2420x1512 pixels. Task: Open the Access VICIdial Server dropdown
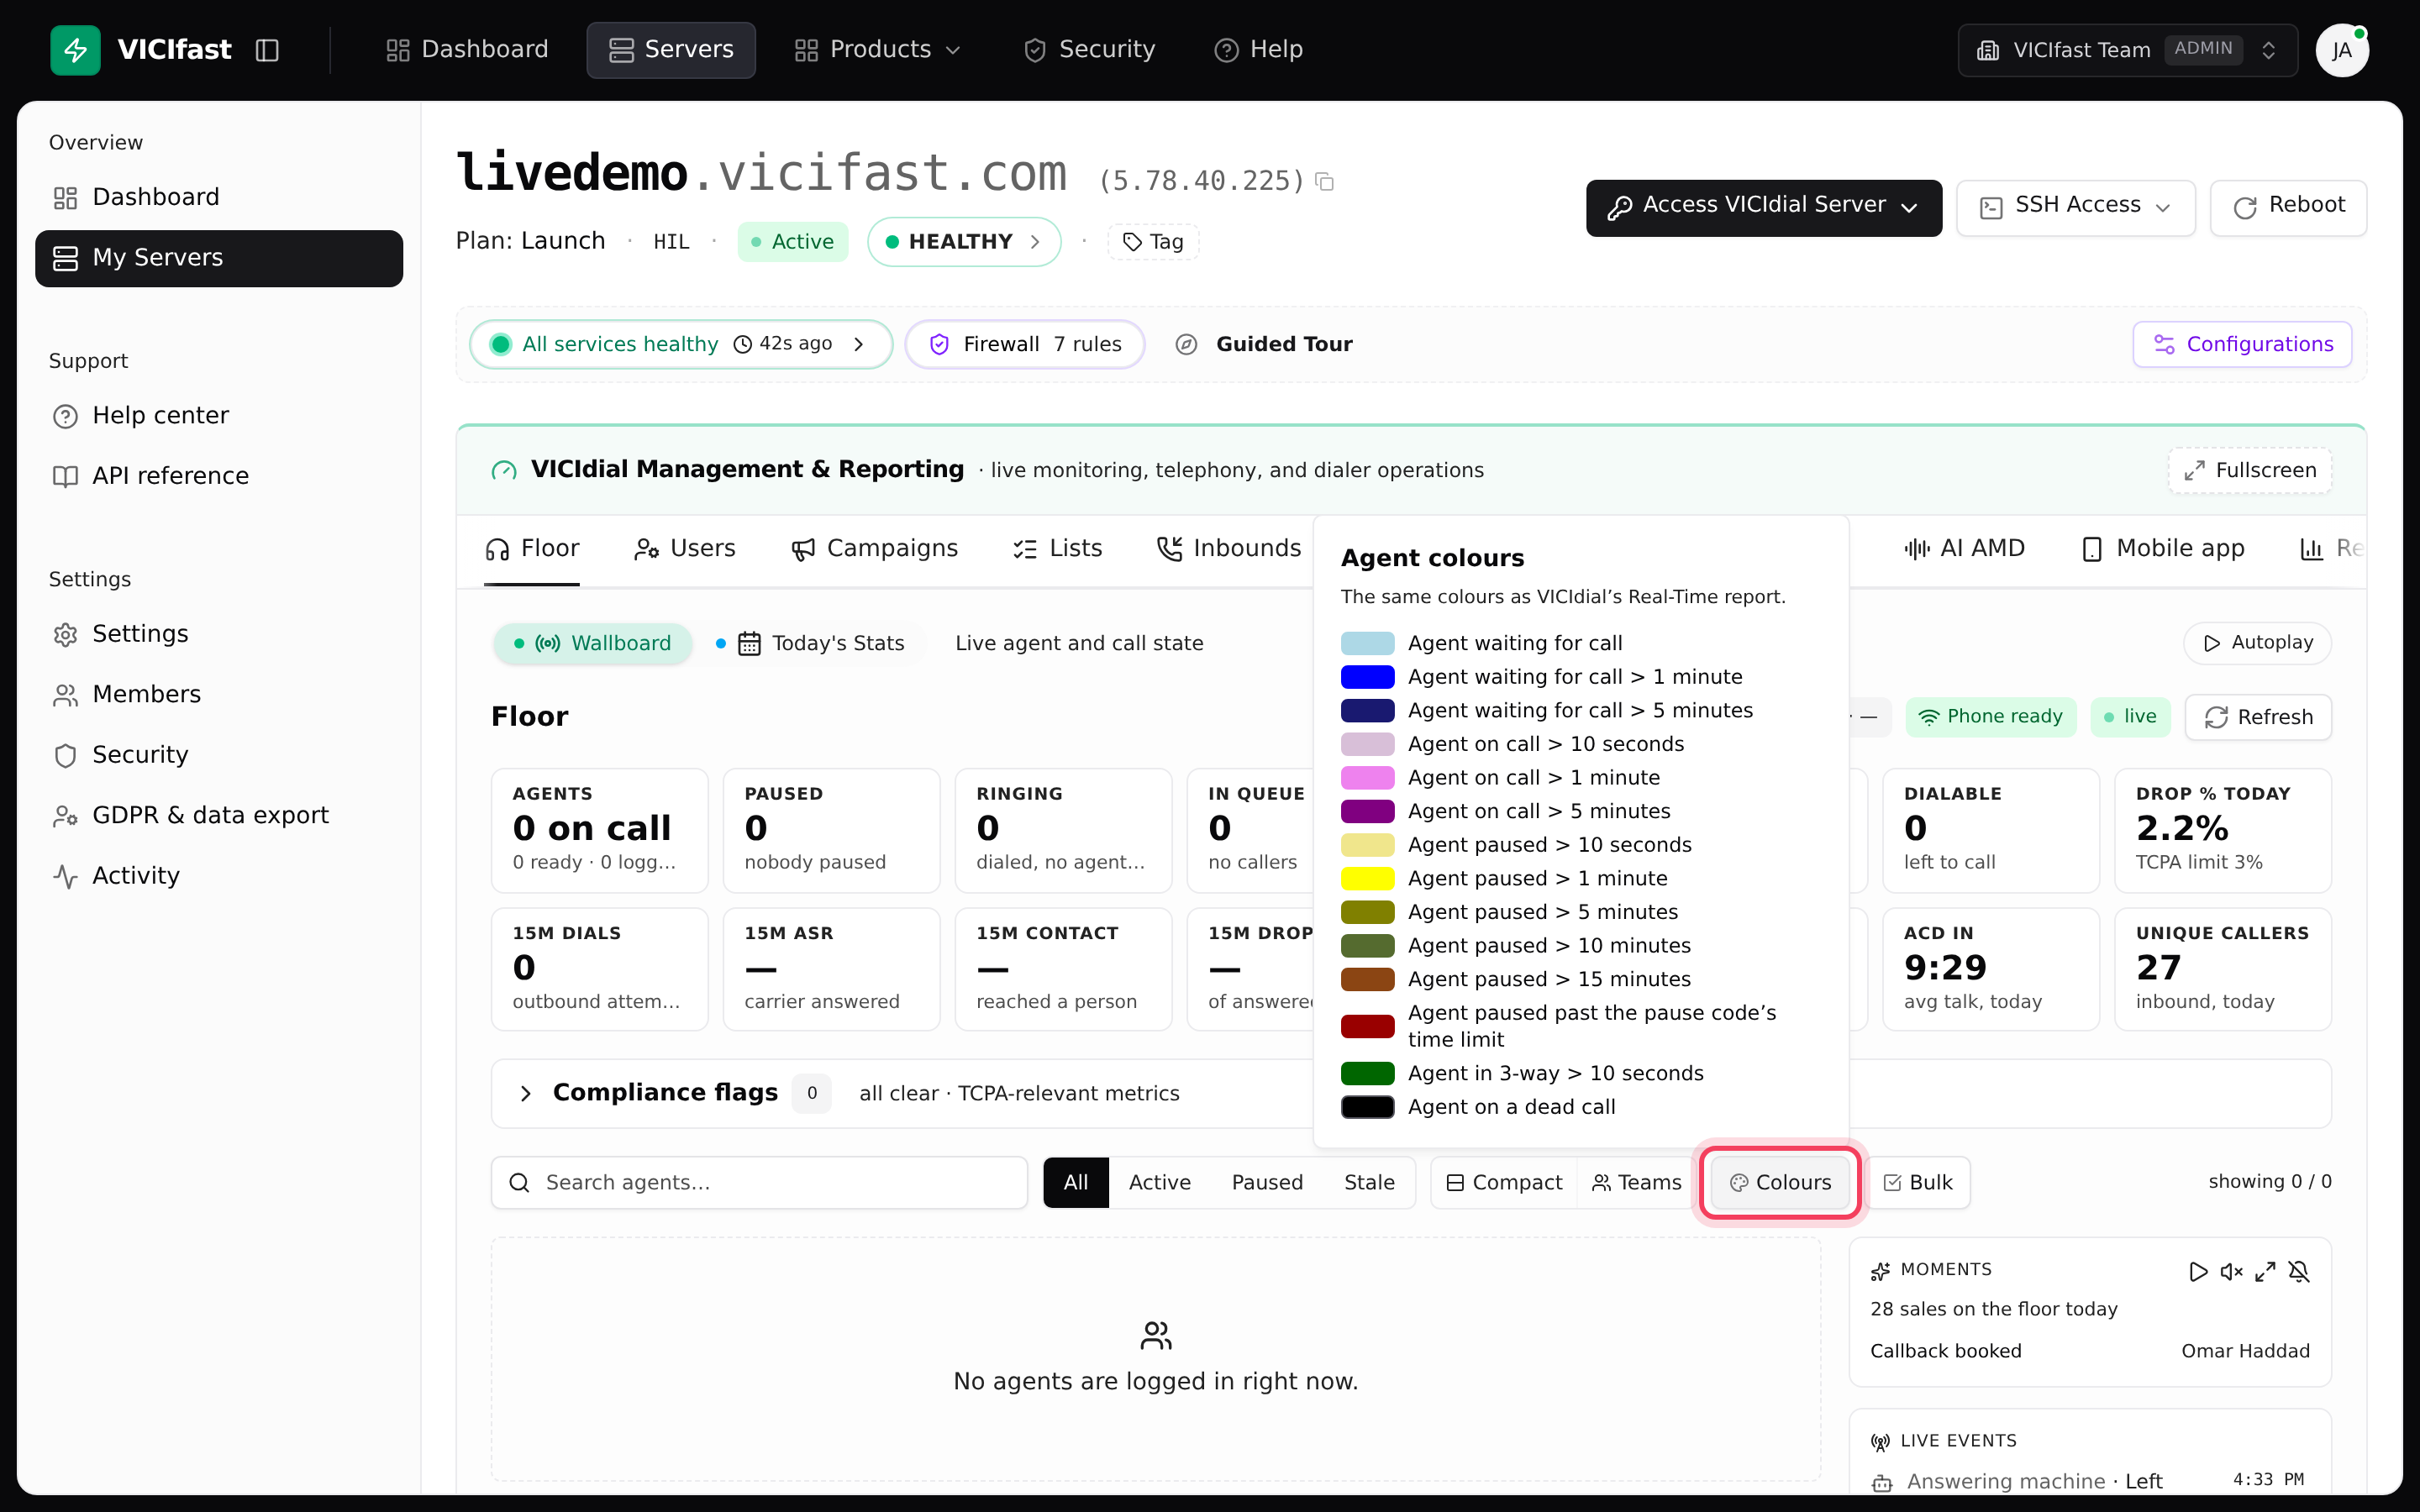click(x=1763, y=207)
